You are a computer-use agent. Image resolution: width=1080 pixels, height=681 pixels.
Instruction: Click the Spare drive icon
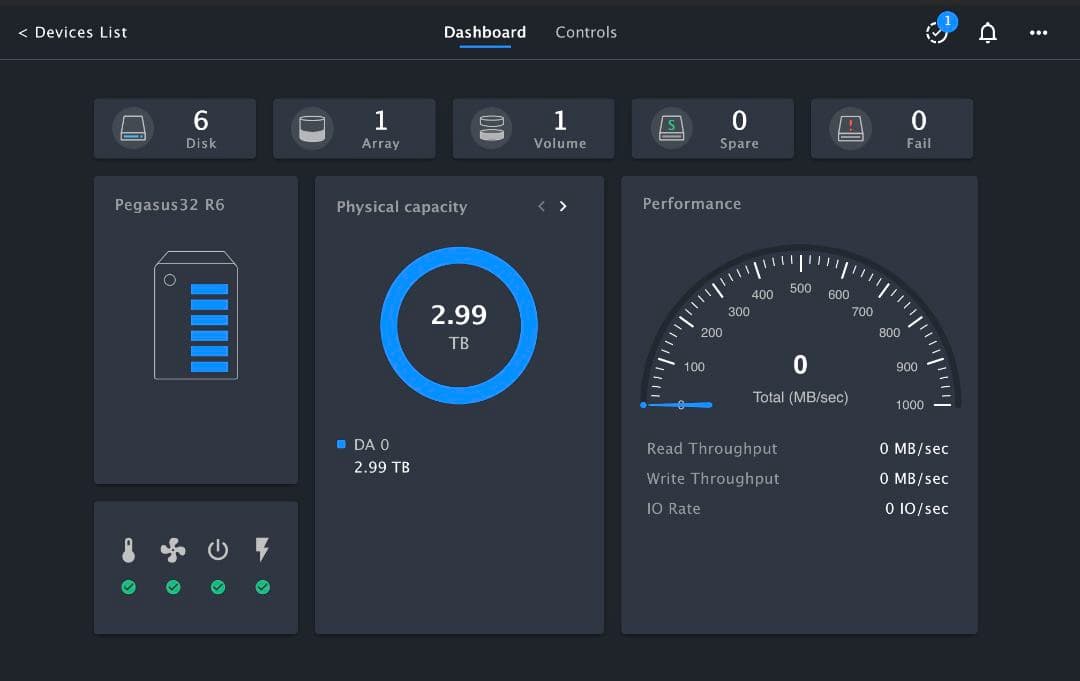tap(671, 129)
